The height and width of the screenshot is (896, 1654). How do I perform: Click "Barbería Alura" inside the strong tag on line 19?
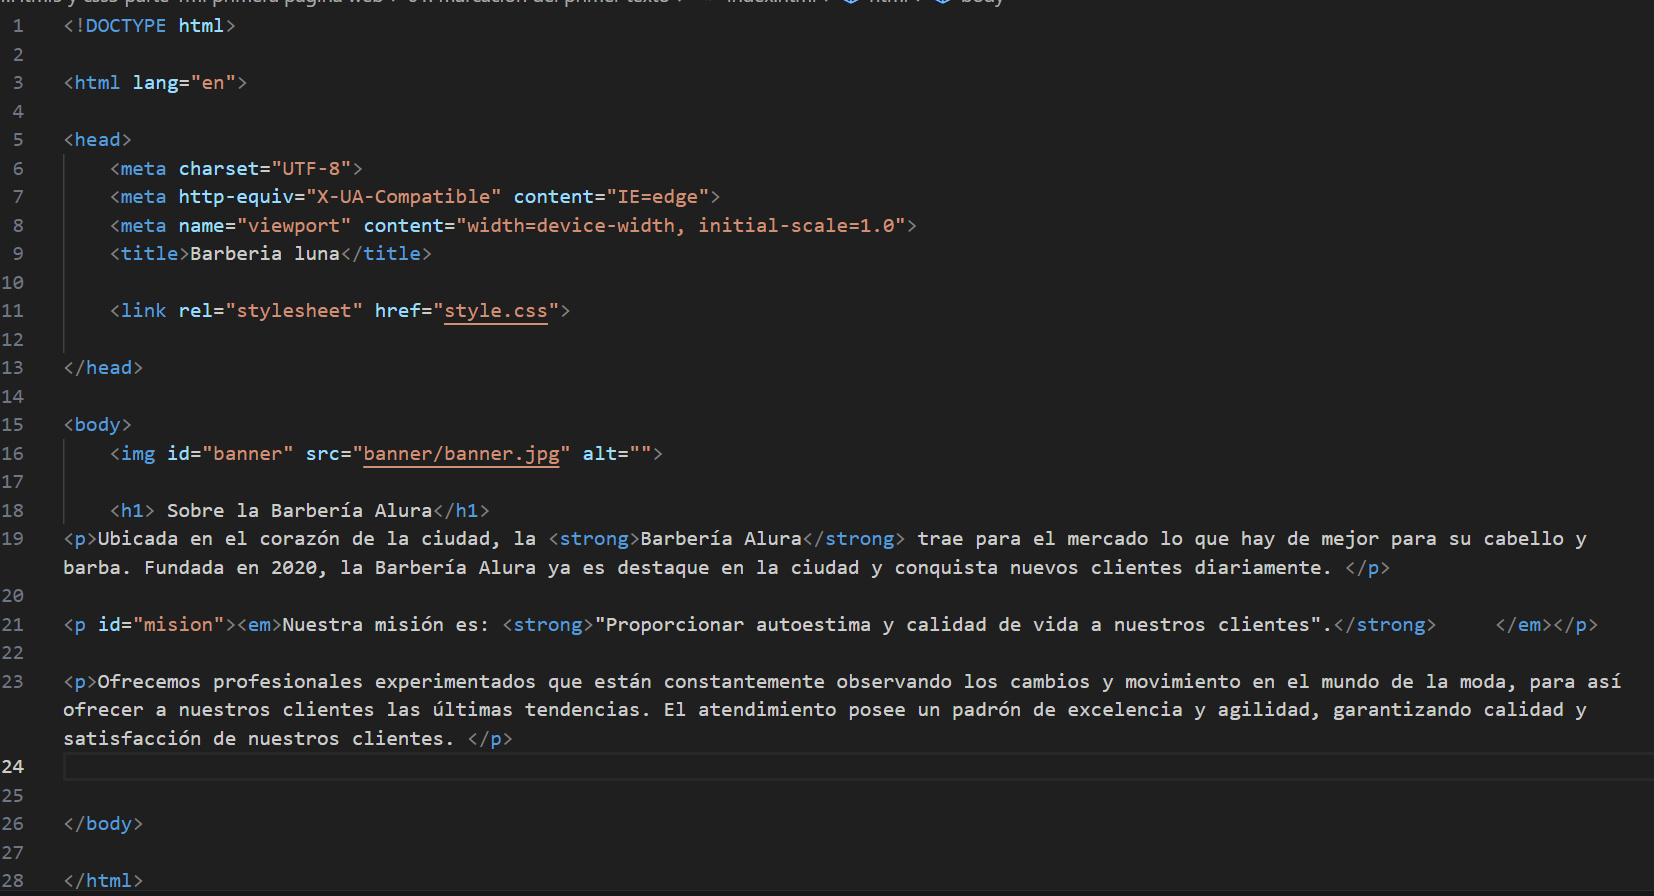click(721, 539)
